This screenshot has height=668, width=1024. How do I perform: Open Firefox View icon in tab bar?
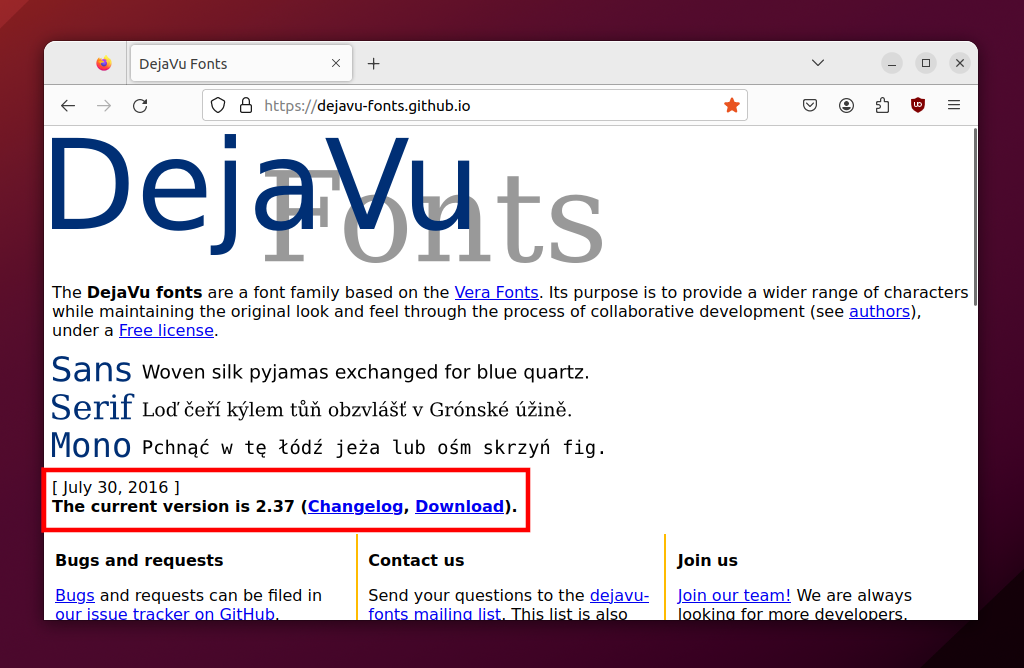coord(103,63)
